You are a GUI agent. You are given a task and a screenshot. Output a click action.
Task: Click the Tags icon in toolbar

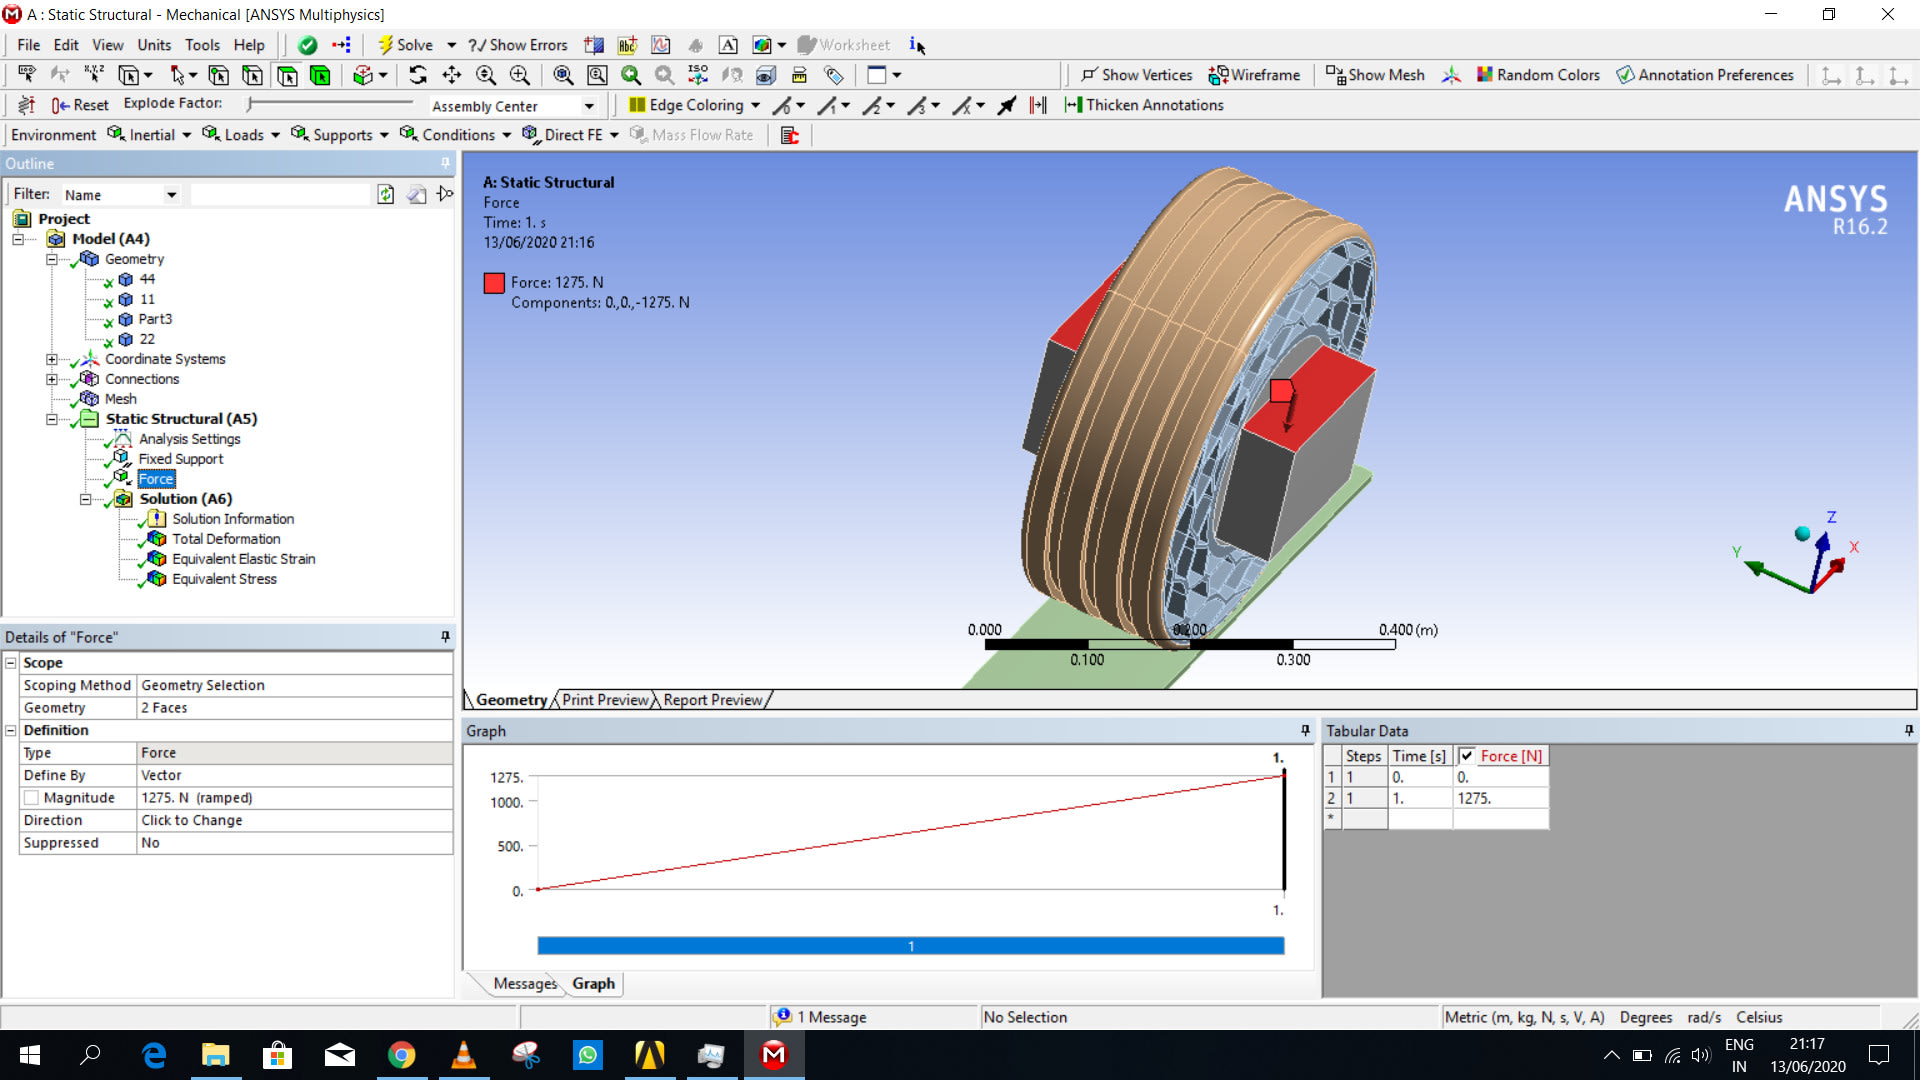click(833, 75)
